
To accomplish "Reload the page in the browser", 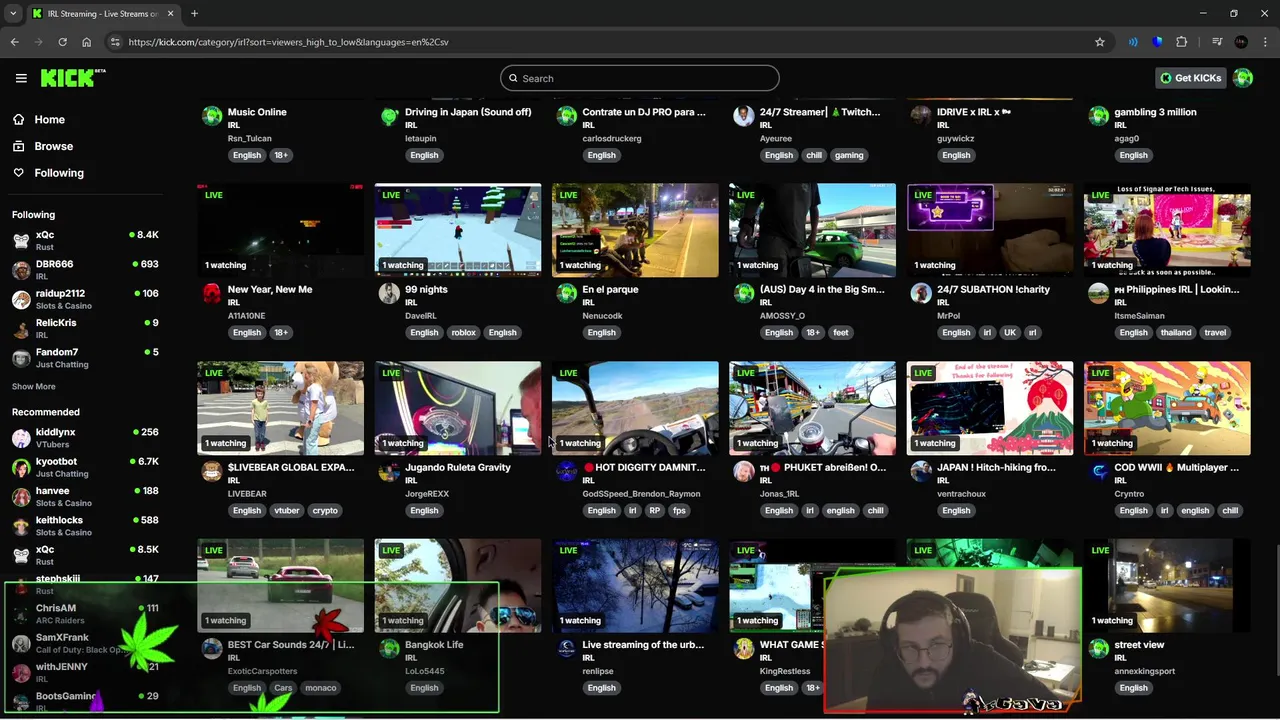I will pos(62,42).
